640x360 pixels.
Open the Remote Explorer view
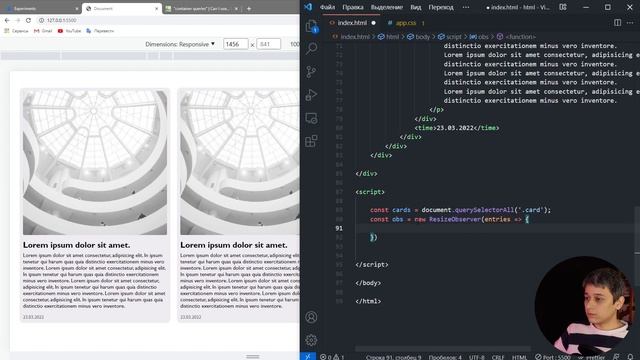[x=311, y=118]
